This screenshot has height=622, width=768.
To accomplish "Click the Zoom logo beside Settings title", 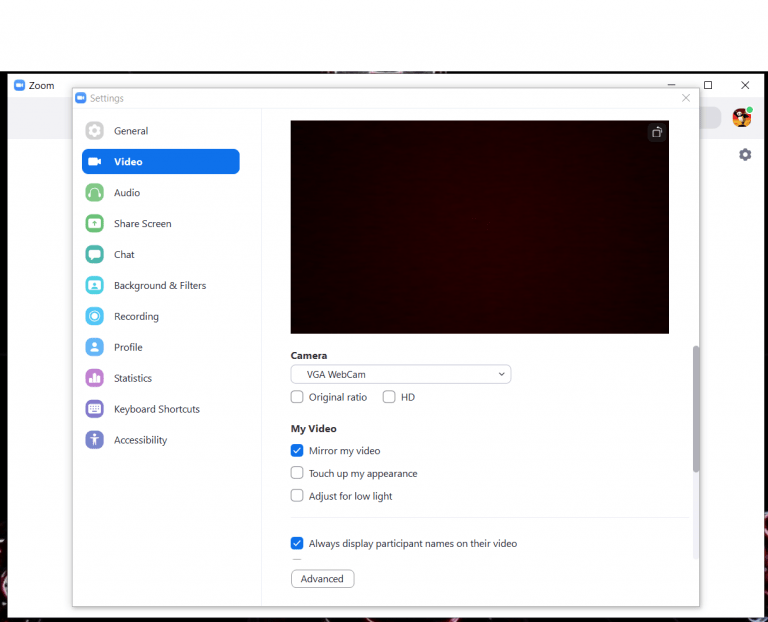I will pyautogui.click(x=81, y=98).
